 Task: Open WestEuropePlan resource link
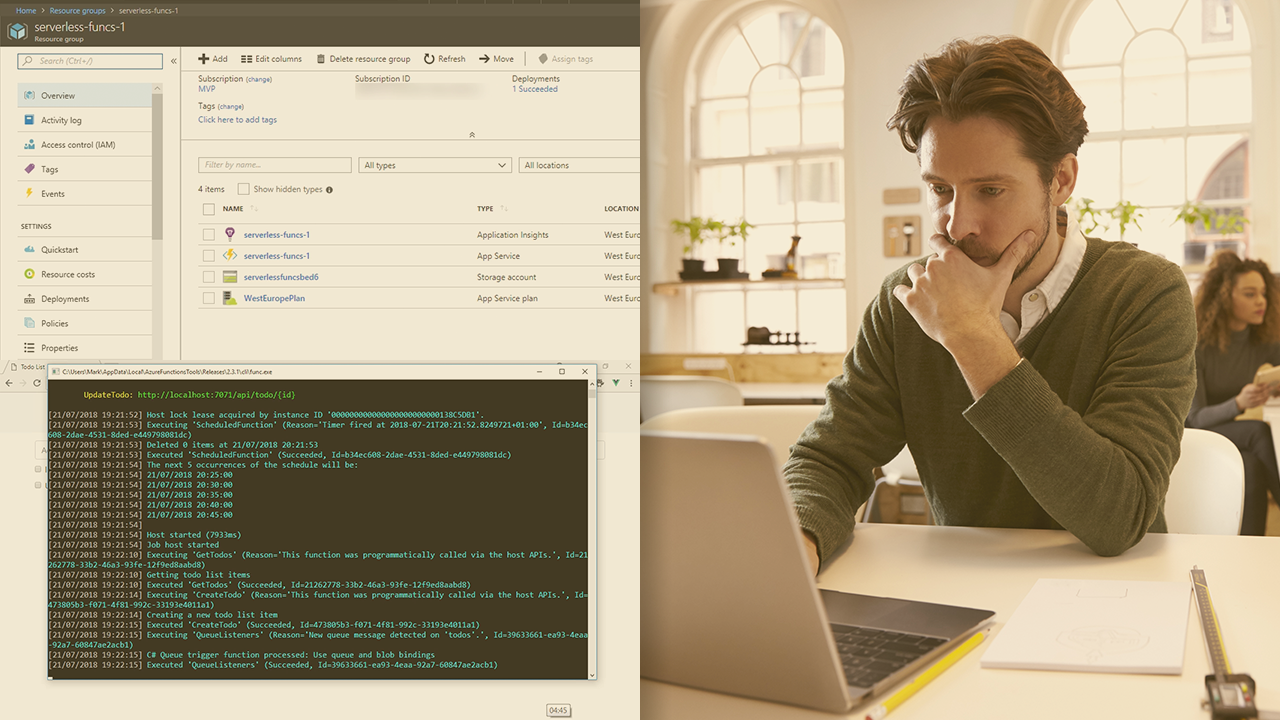(x=274, y=298)
